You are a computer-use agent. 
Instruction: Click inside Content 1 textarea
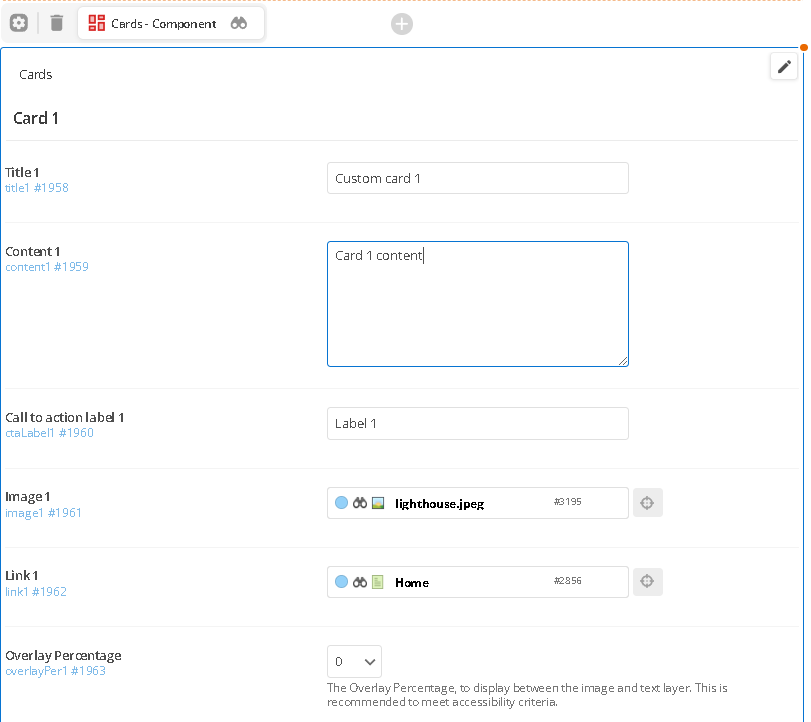tap(478, 304)
